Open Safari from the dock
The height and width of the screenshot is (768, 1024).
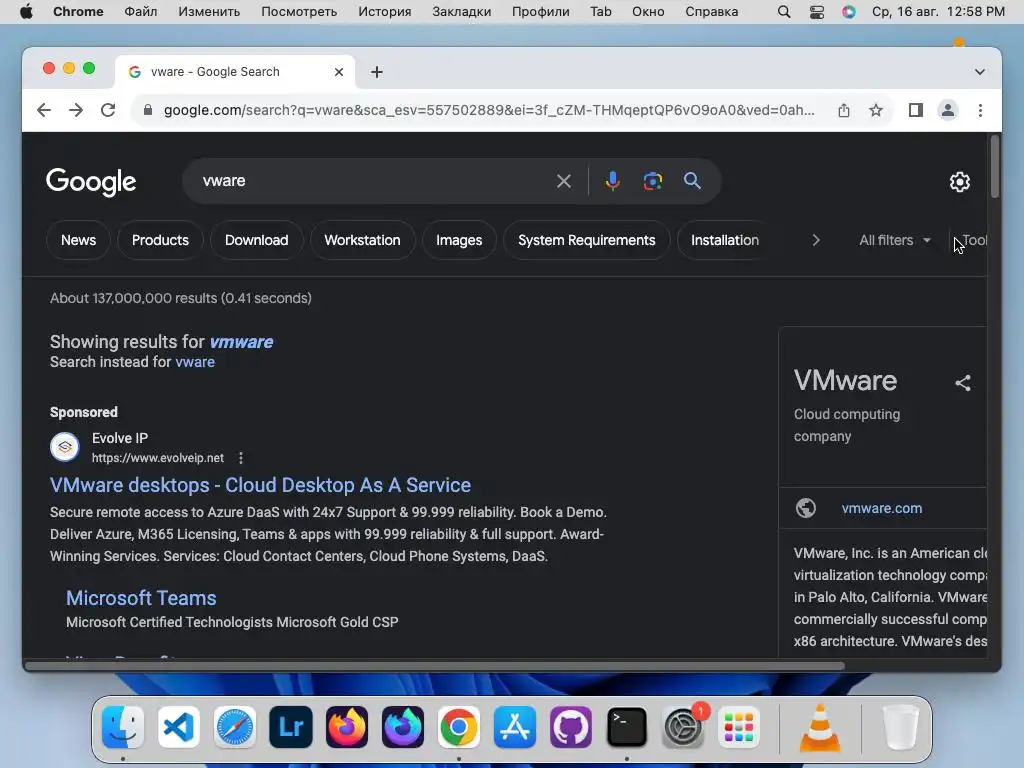click(x=235, y=727)
